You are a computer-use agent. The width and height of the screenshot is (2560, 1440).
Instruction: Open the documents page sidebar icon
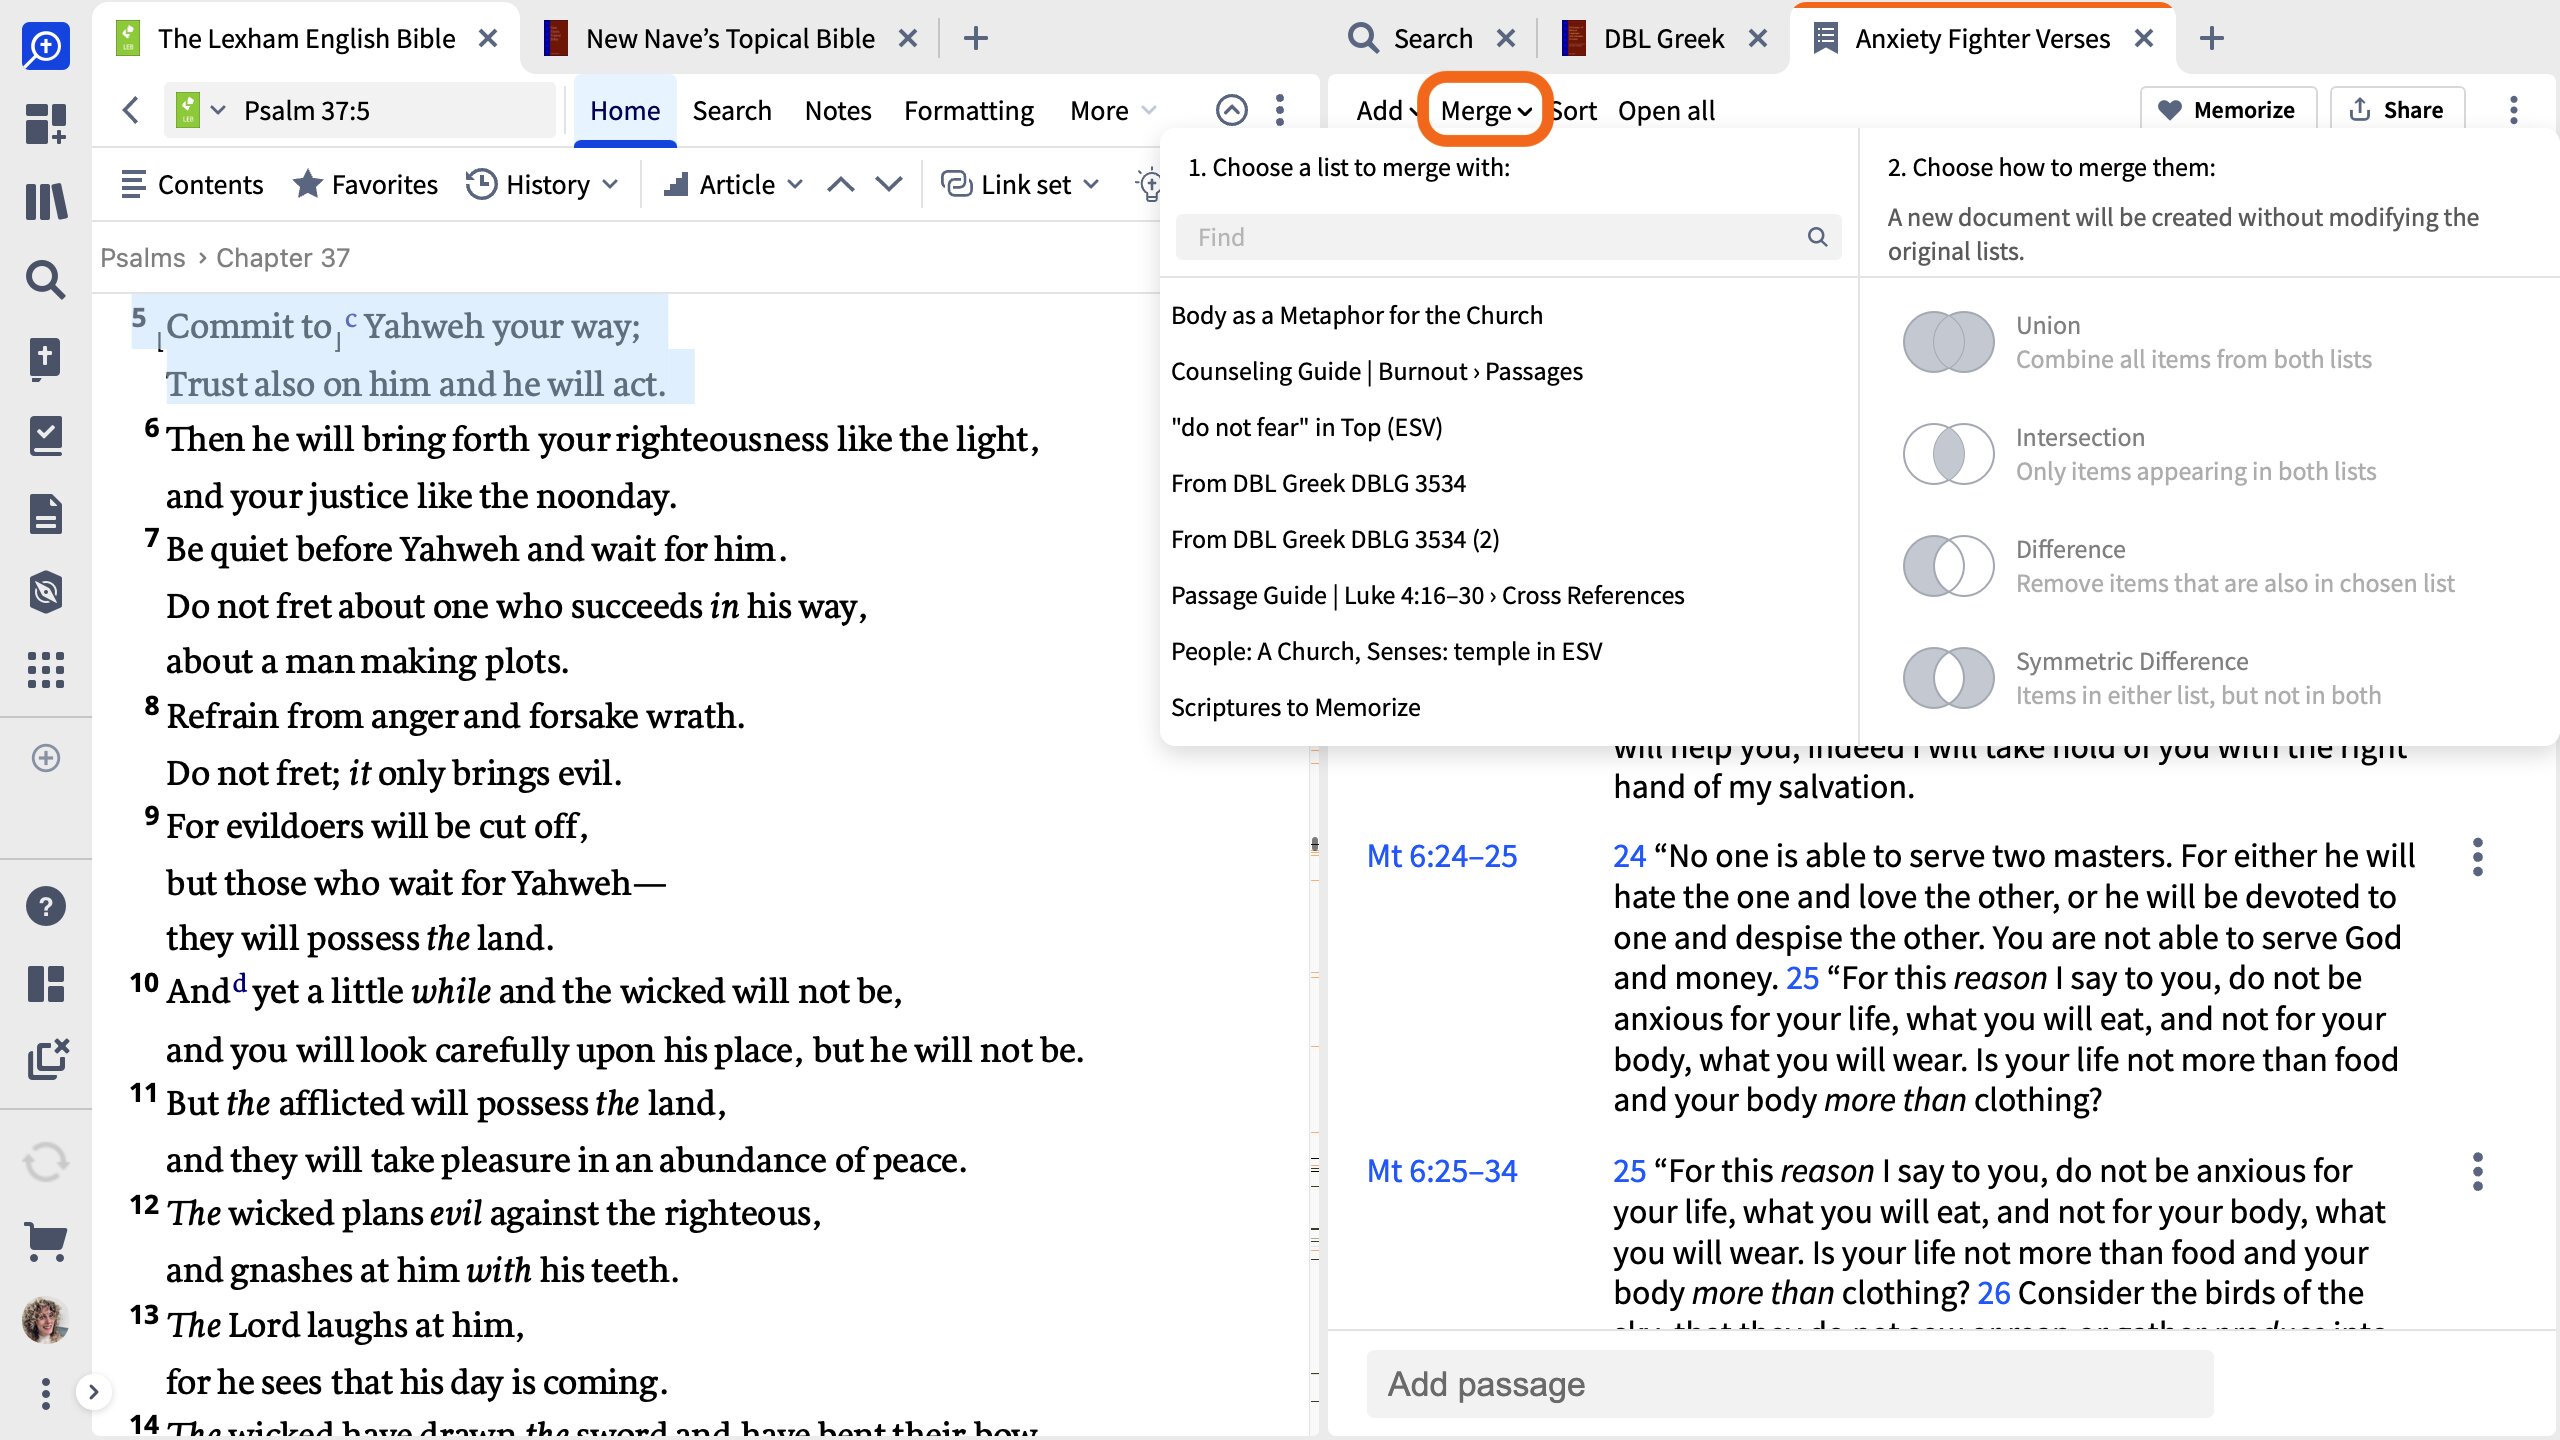click(x=46, y=514)
